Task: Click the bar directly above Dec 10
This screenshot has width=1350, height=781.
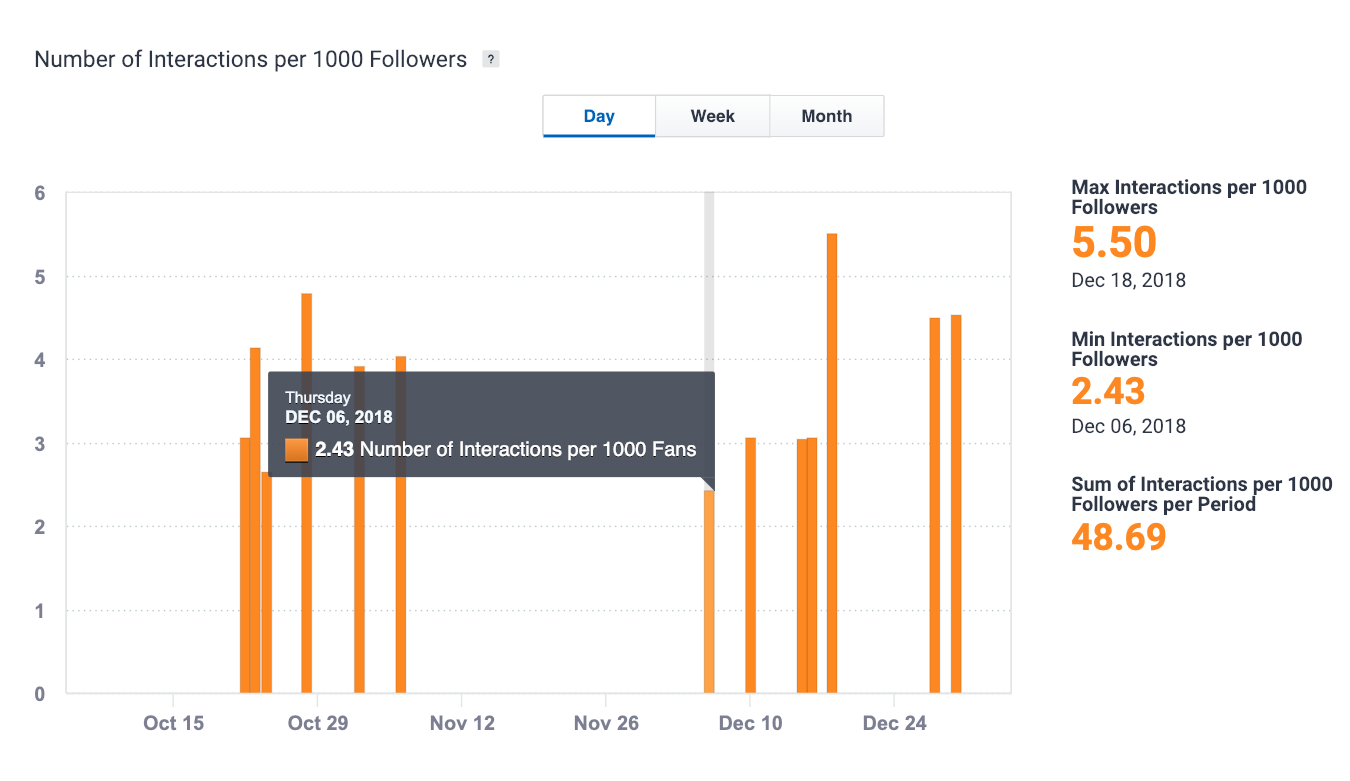Action: pyautogui.click(x=750, y=564)
